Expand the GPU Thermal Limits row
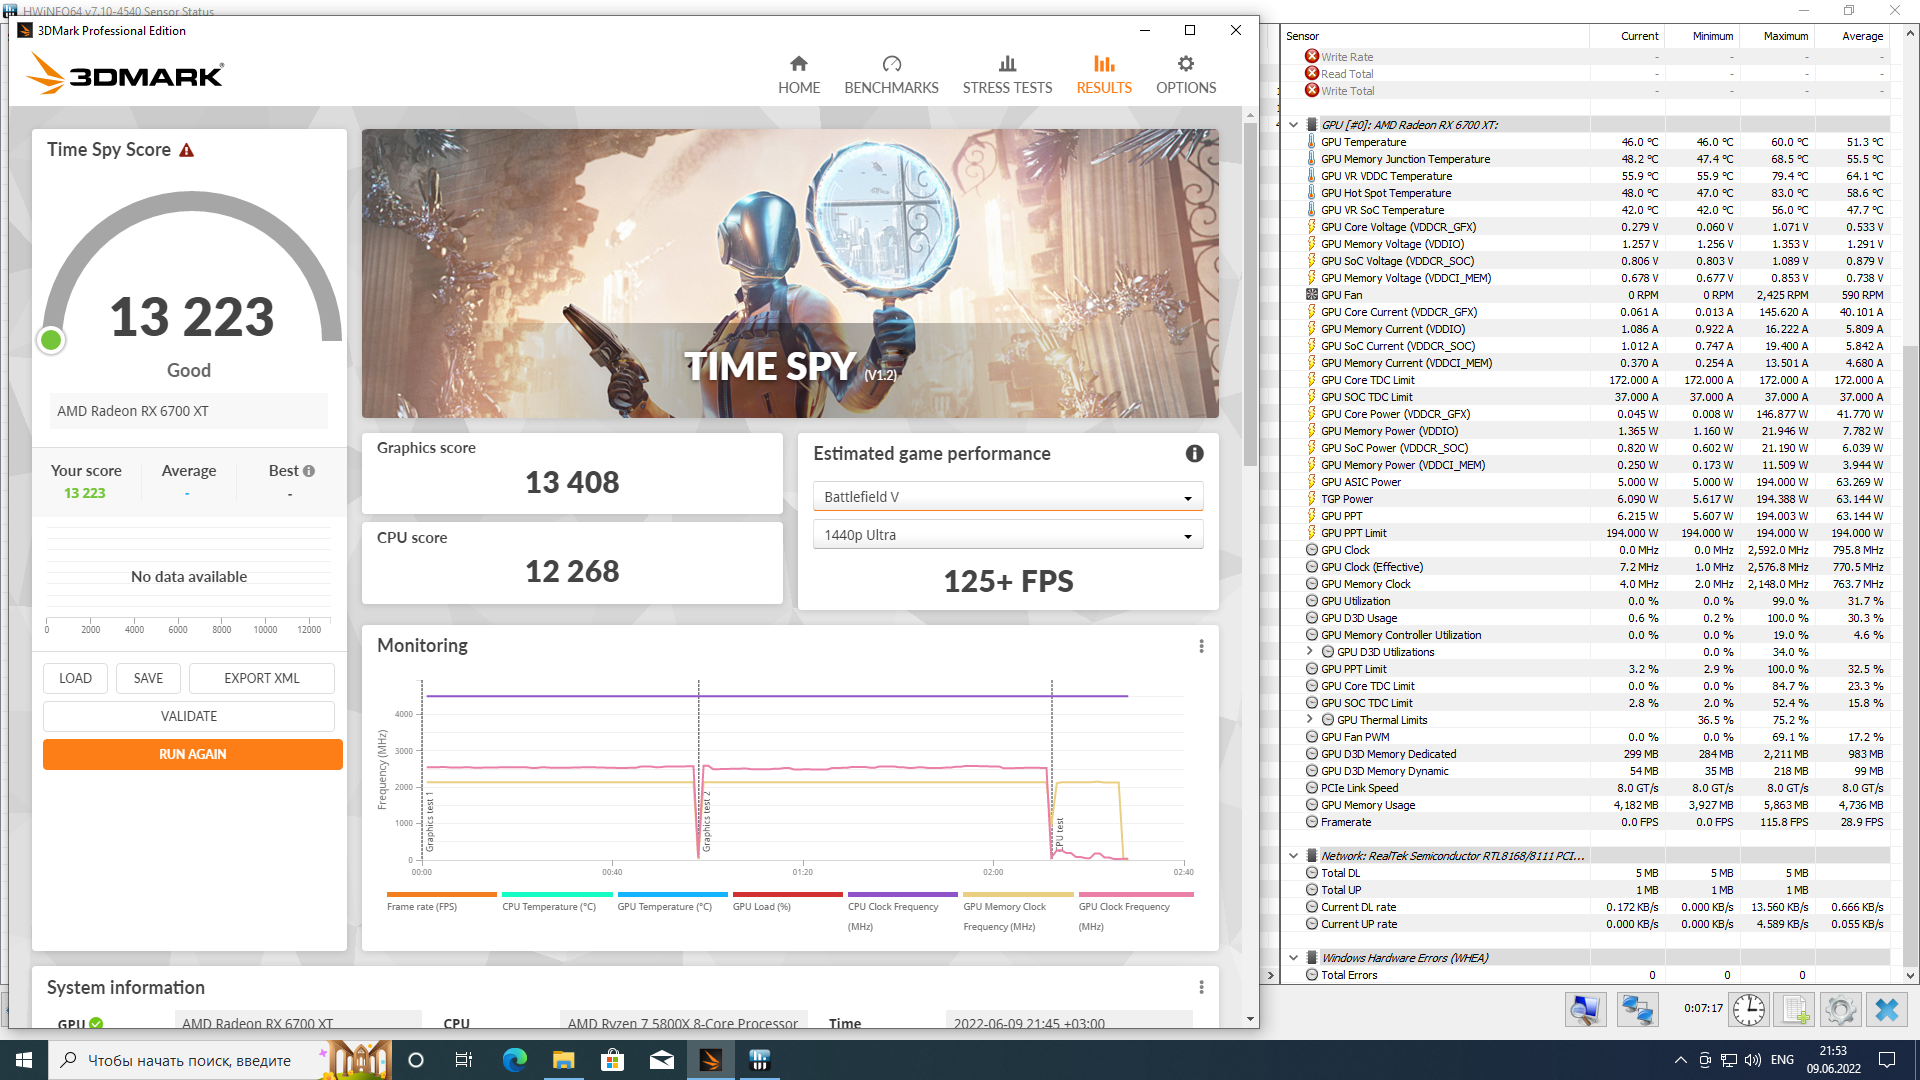The height and width of the screenshot is (1080, 1920). [1309, 719]
